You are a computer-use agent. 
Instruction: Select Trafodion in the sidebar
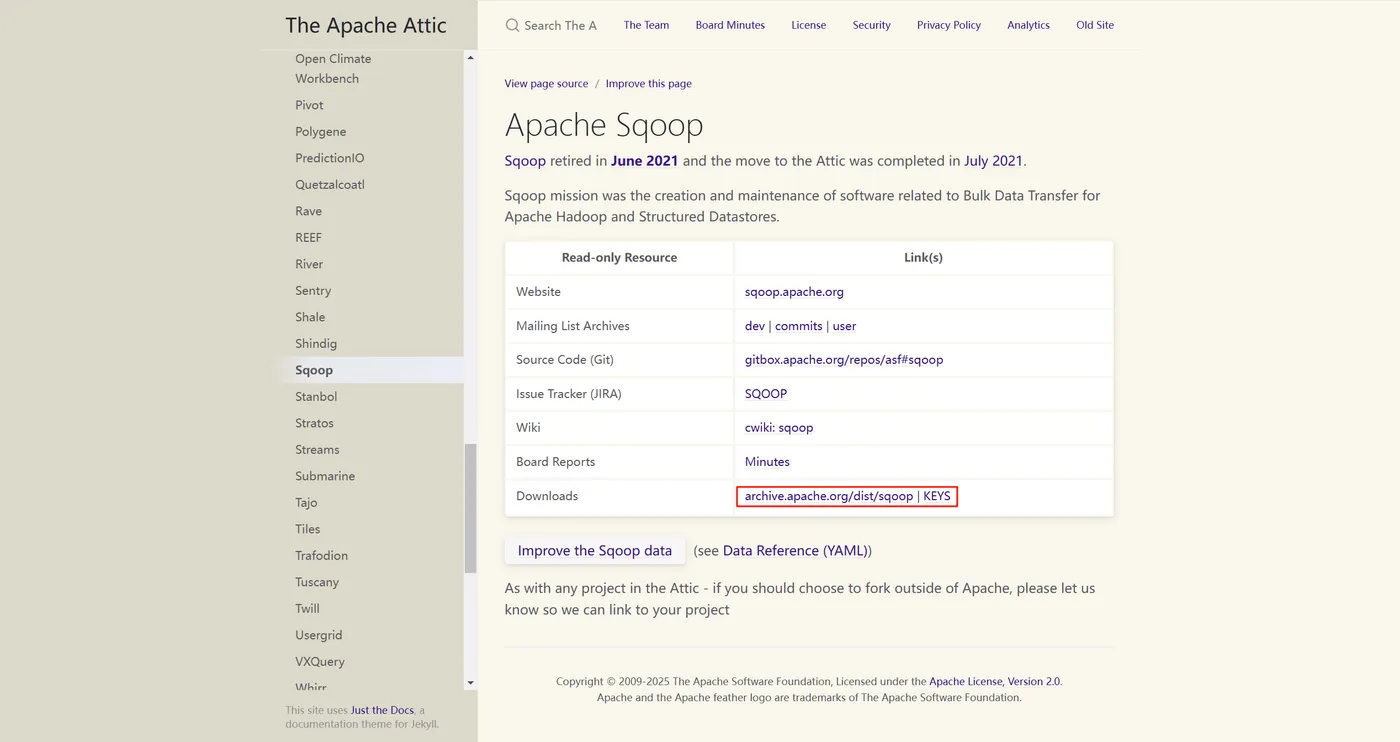click(321, 556)
